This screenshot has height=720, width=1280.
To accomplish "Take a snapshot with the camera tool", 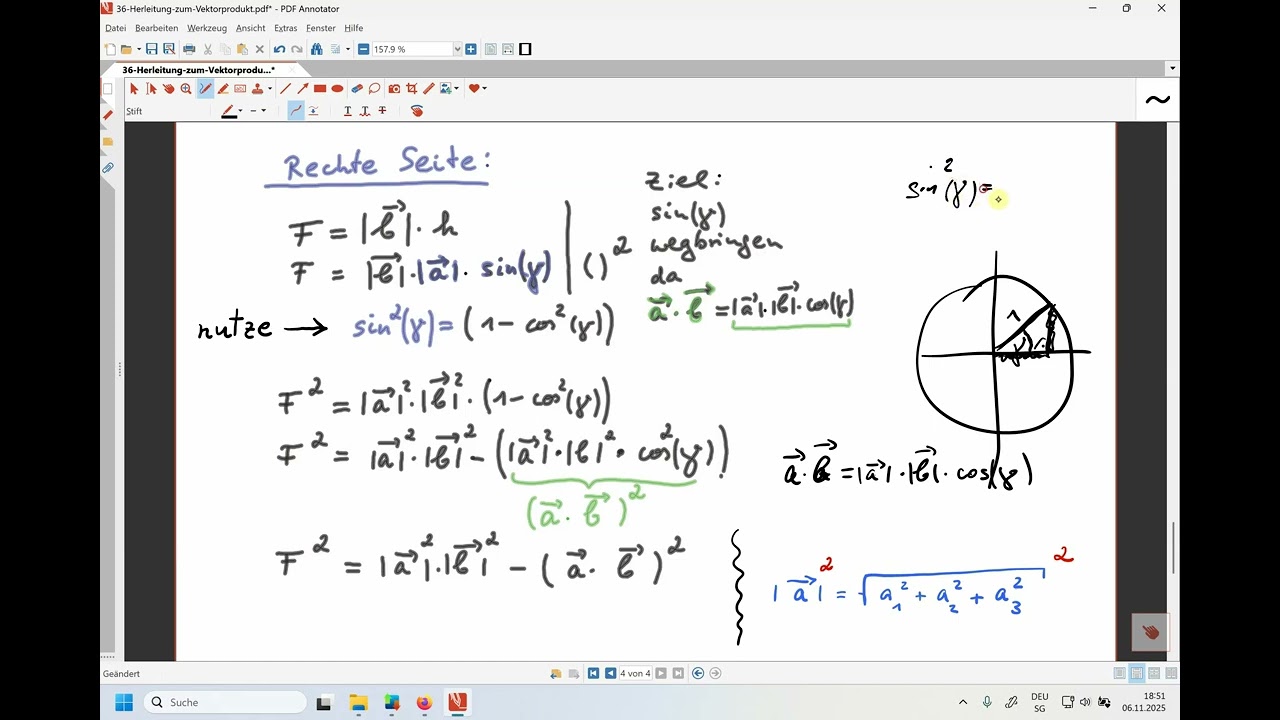I will click(394, 88).
